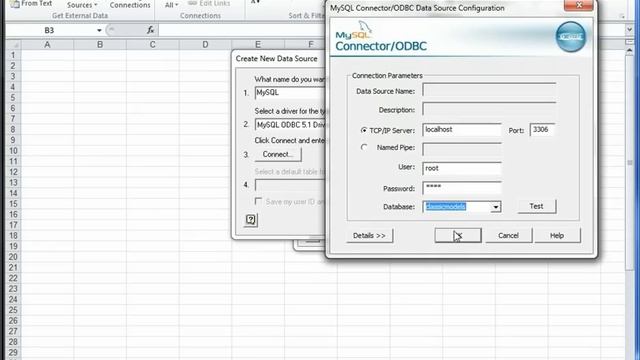This screenshot has width=640, height=360.
Task: Click inside the Name Box showing B3
Action: tap(50, 30)
